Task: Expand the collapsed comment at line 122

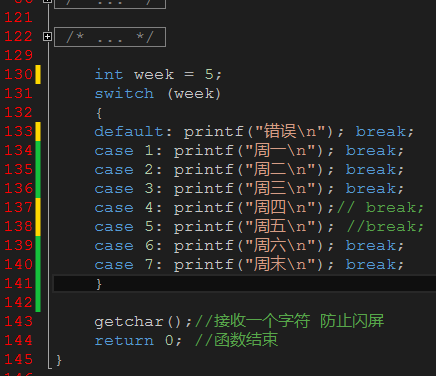Action: 47,37
